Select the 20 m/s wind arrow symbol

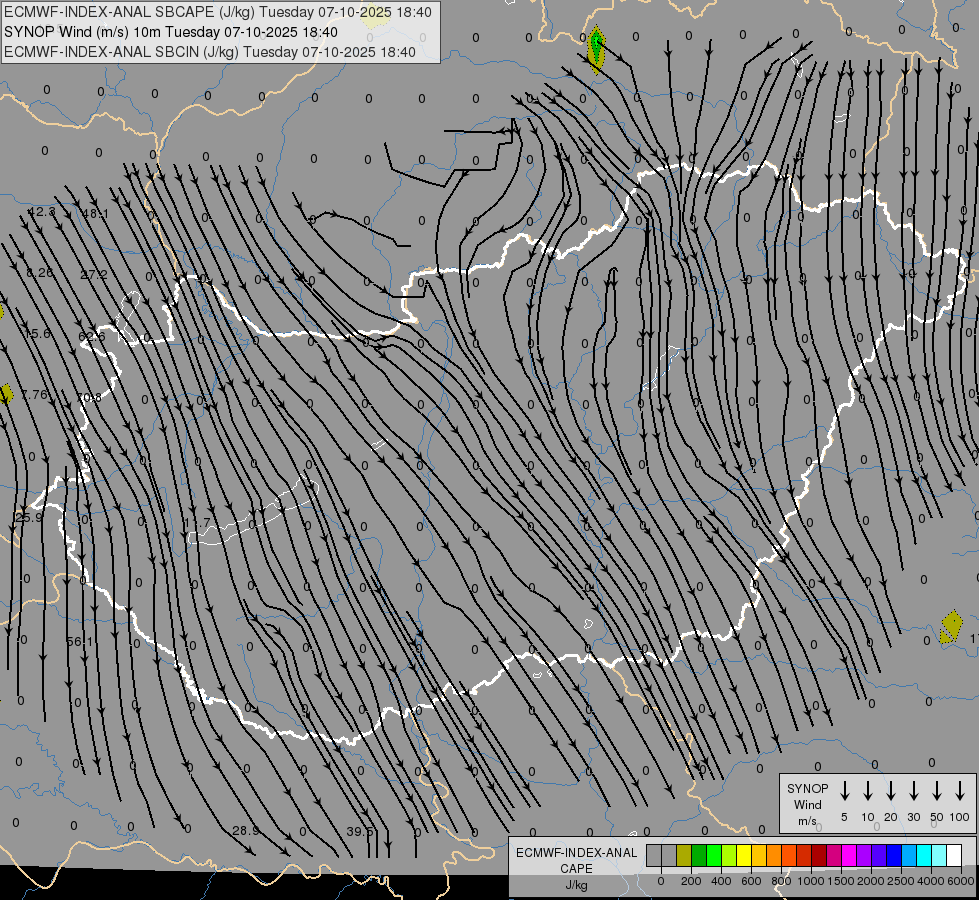click(x=891, y=792)
